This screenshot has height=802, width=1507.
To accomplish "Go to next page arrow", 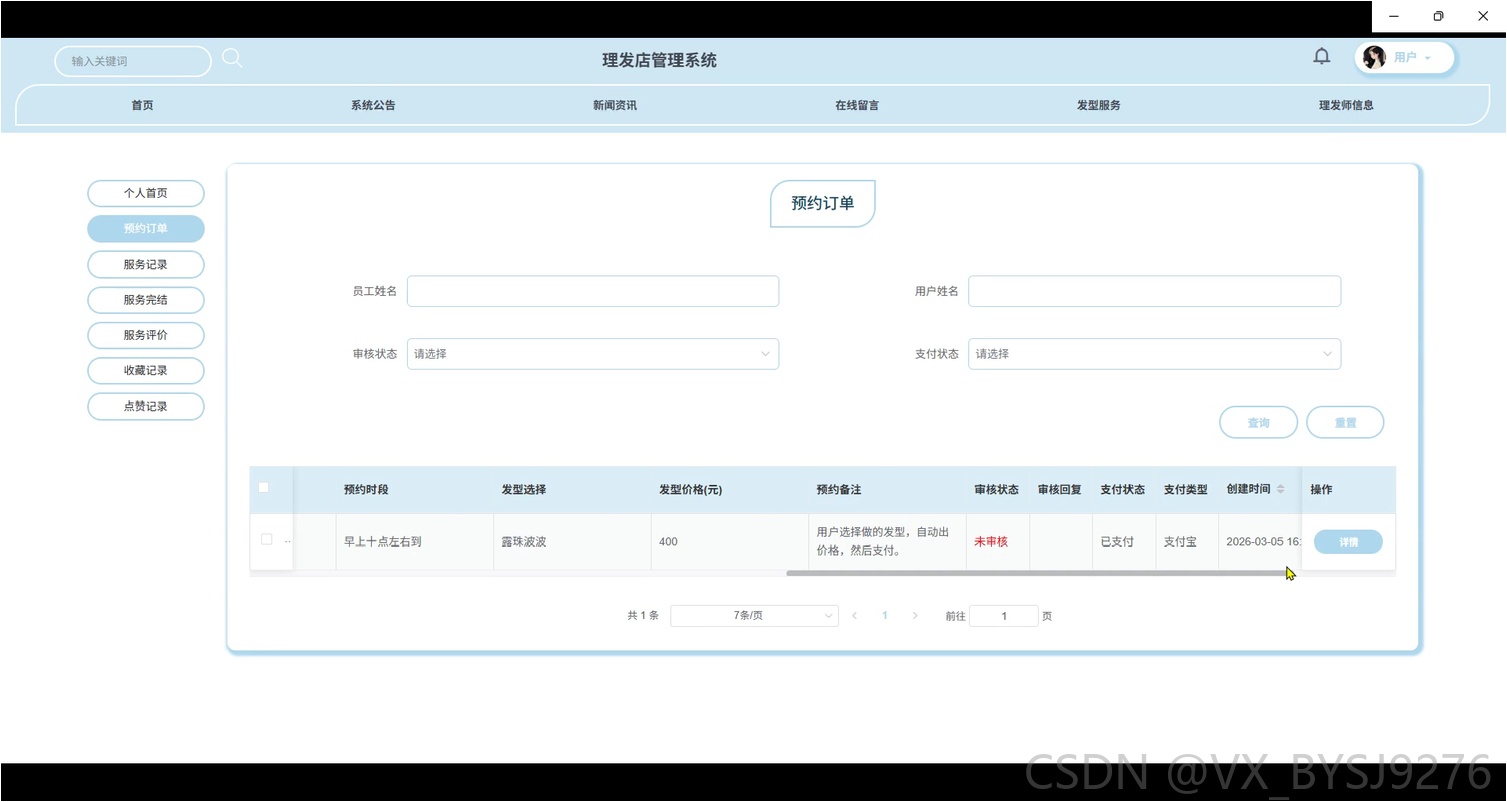I will click(x=915, y=616).
